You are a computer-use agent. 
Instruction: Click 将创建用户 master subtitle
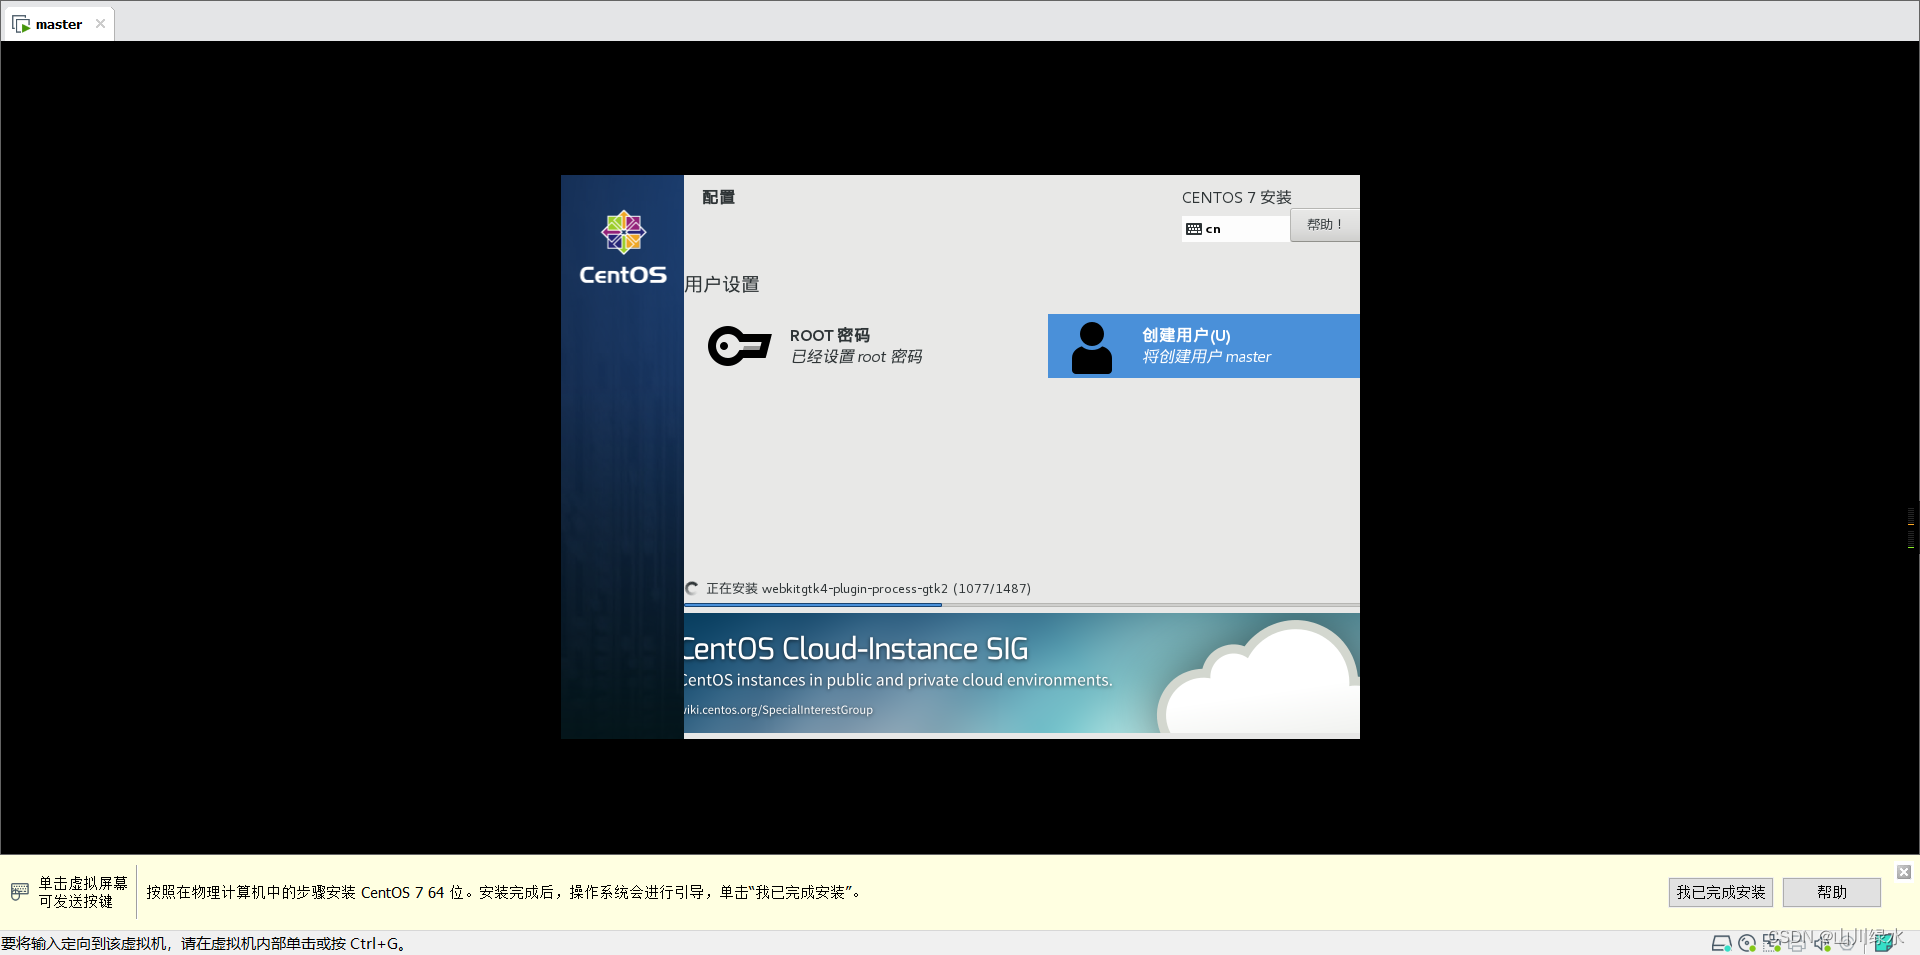pos(1207,357)
